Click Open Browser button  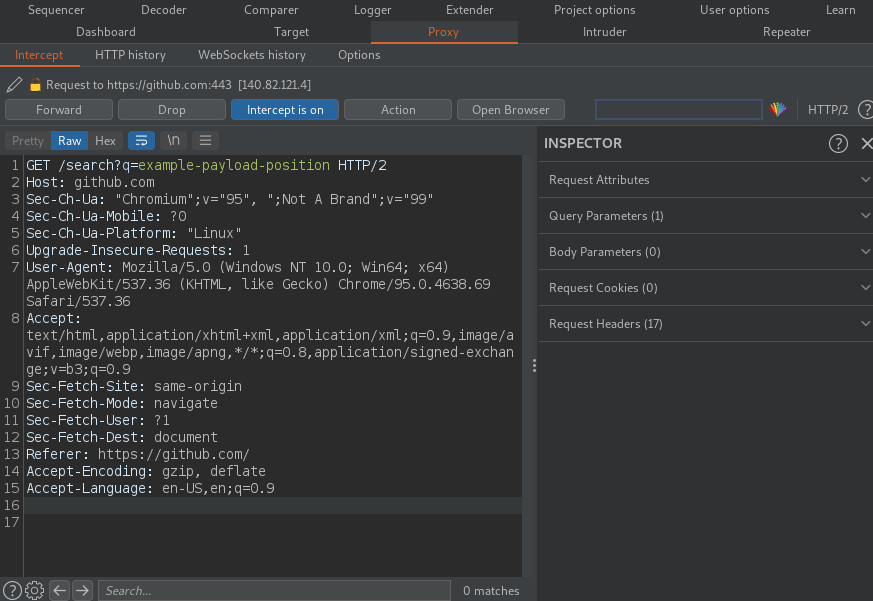(x=511, y=110)
